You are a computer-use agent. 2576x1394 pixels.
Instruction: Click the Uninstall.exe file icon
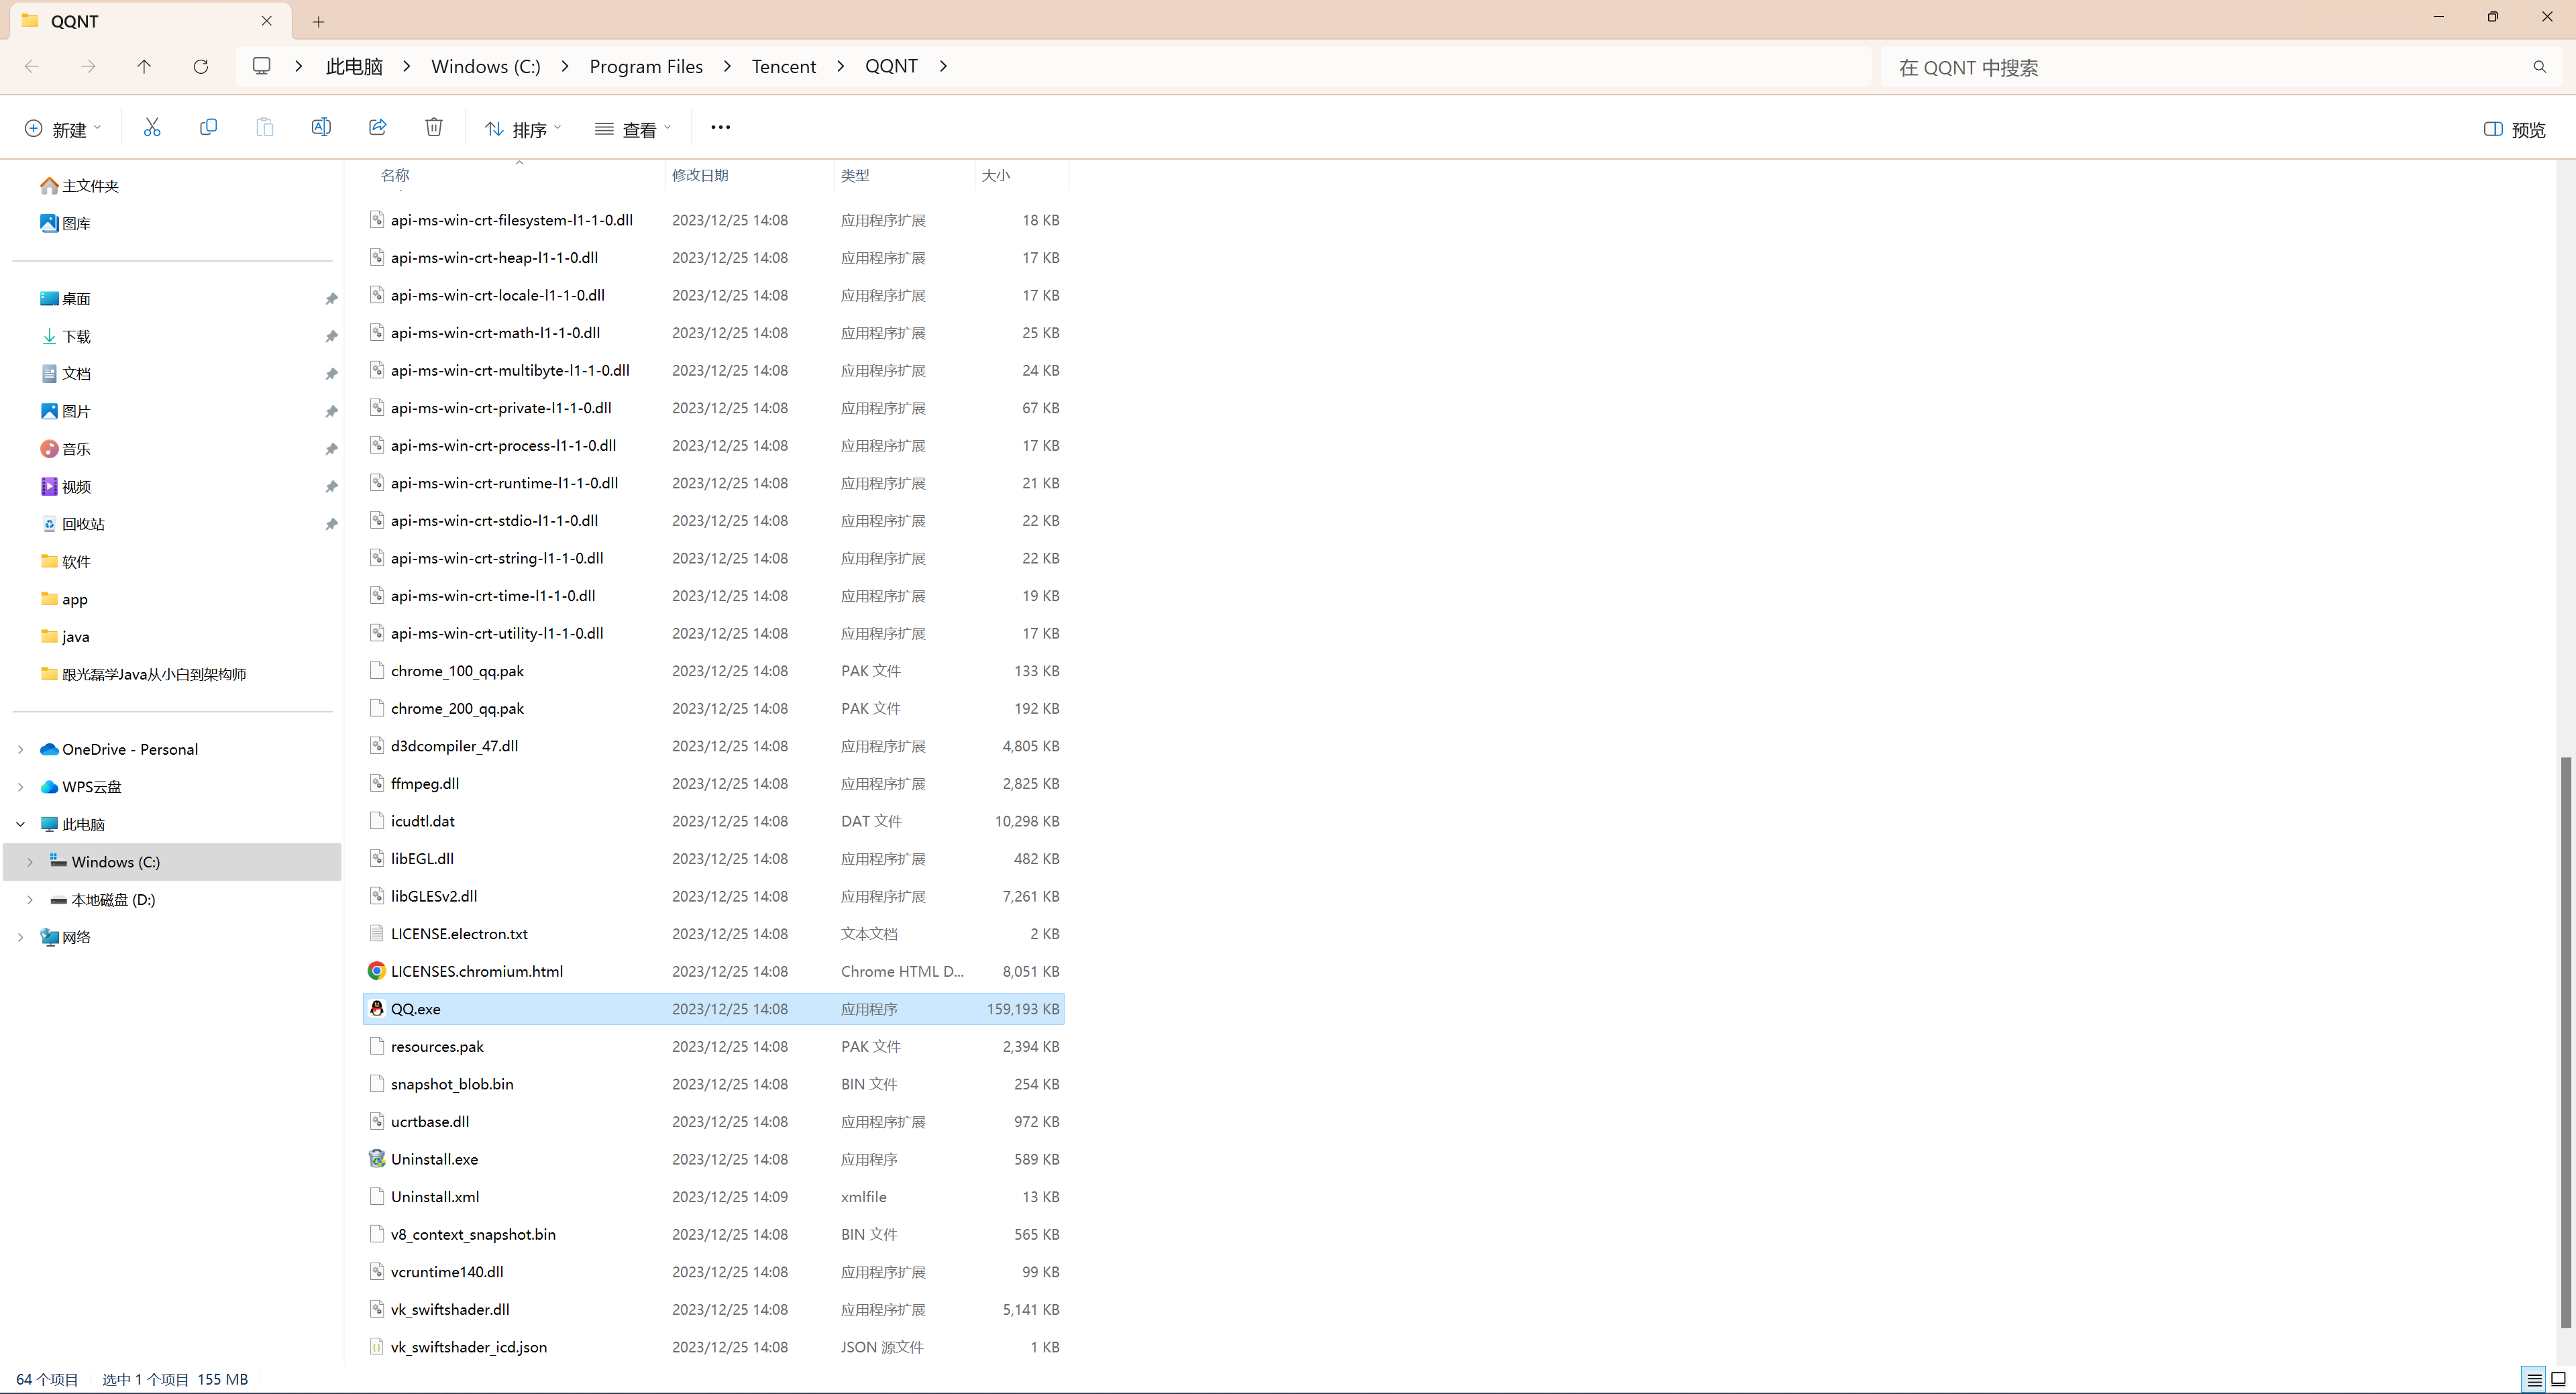(377, 1158)
